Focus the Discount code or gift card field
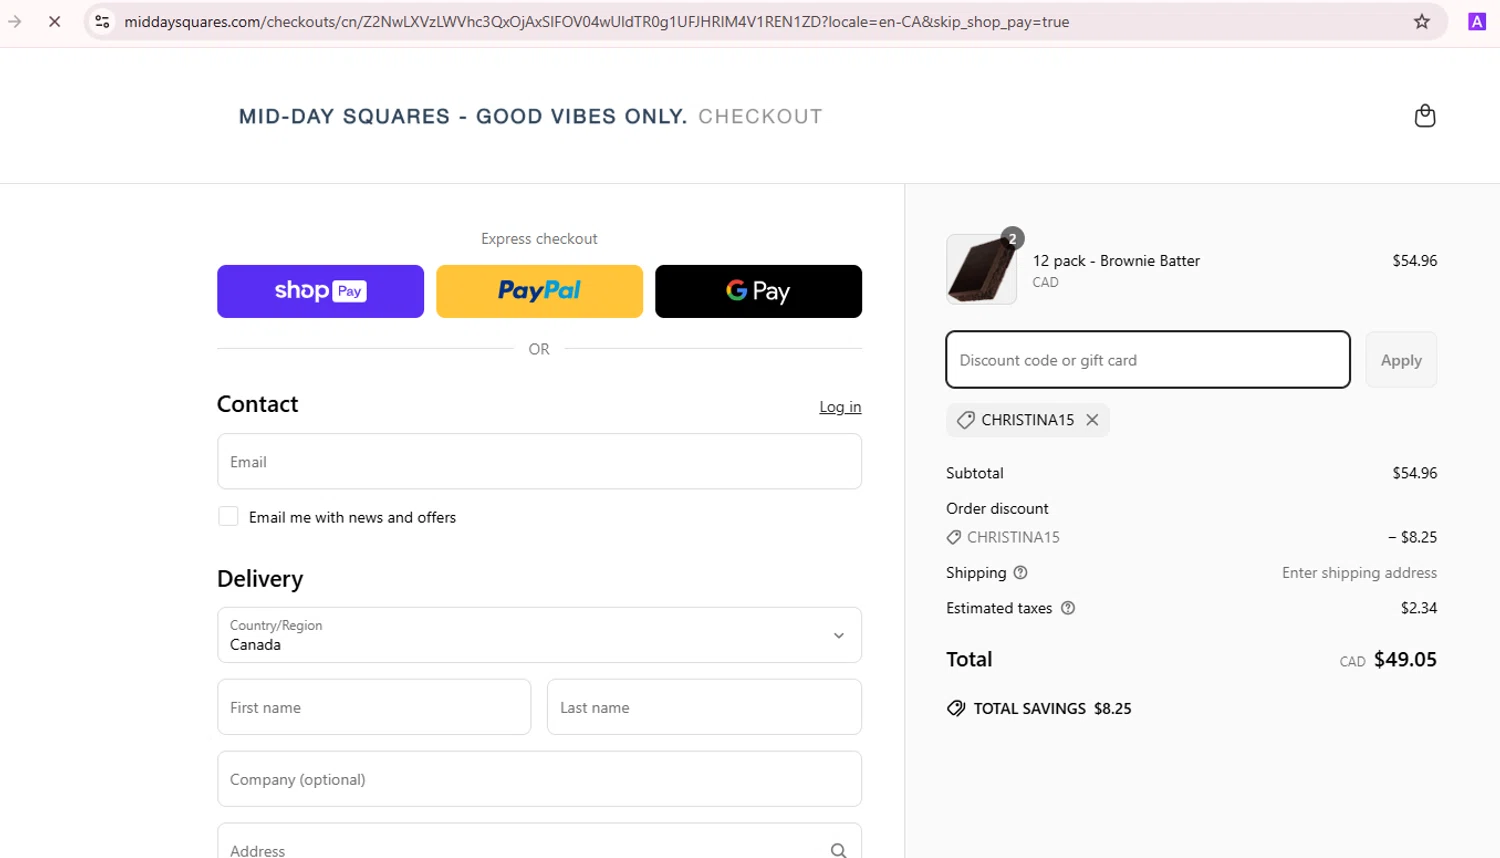 (x=1148, y=360)
